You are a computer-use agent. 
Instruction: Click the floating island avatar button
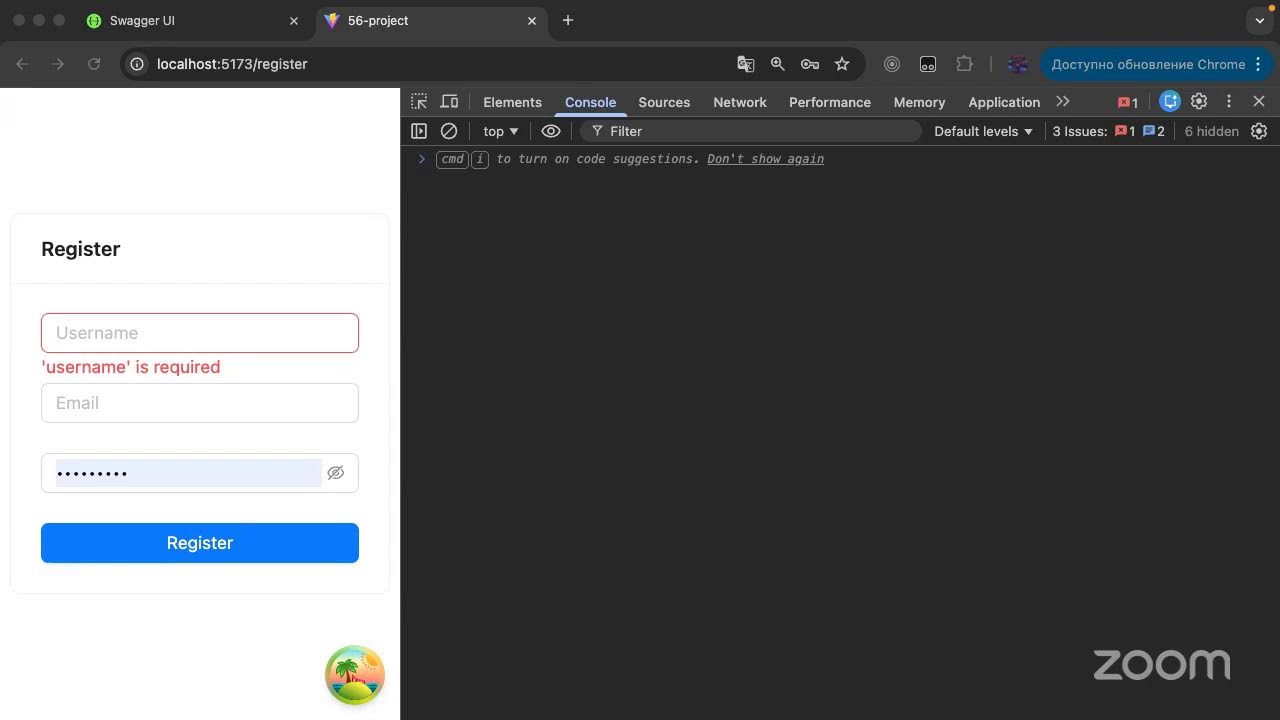click(355, 675)
